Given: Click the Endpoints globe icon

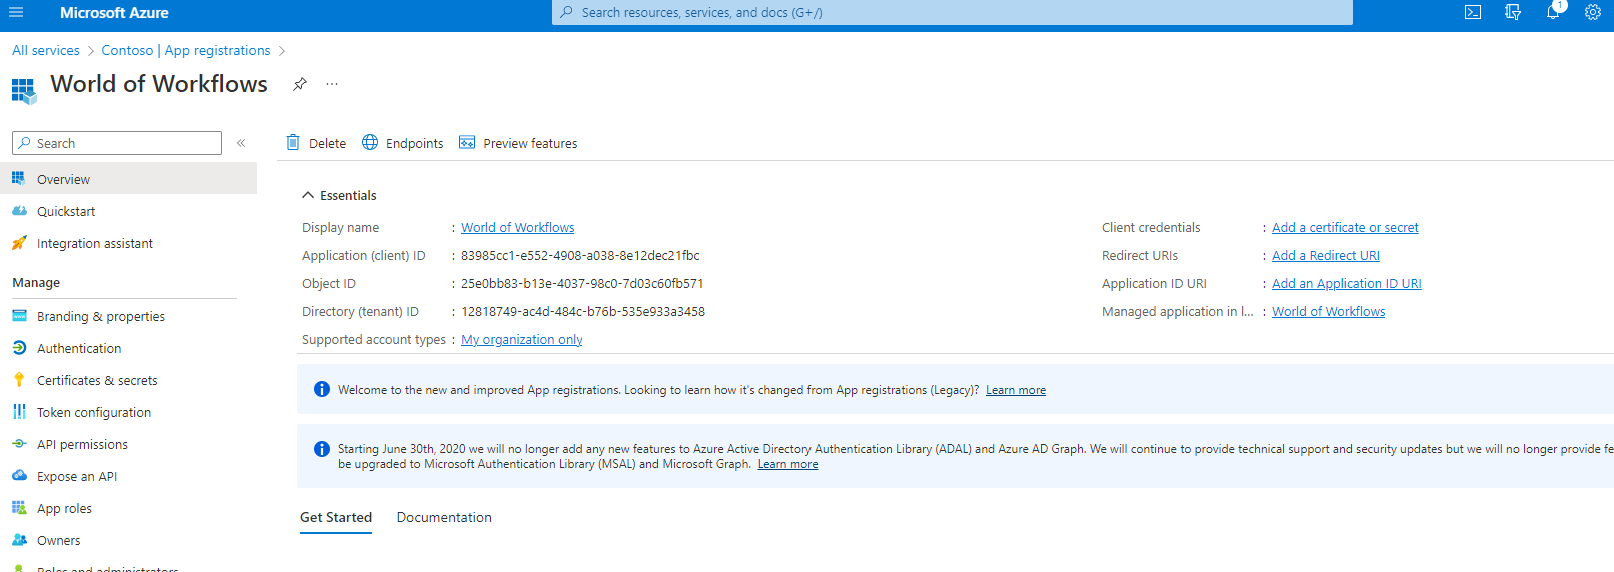Looking at the screenshot, I should pyautogui.click(x=370, y=142).
